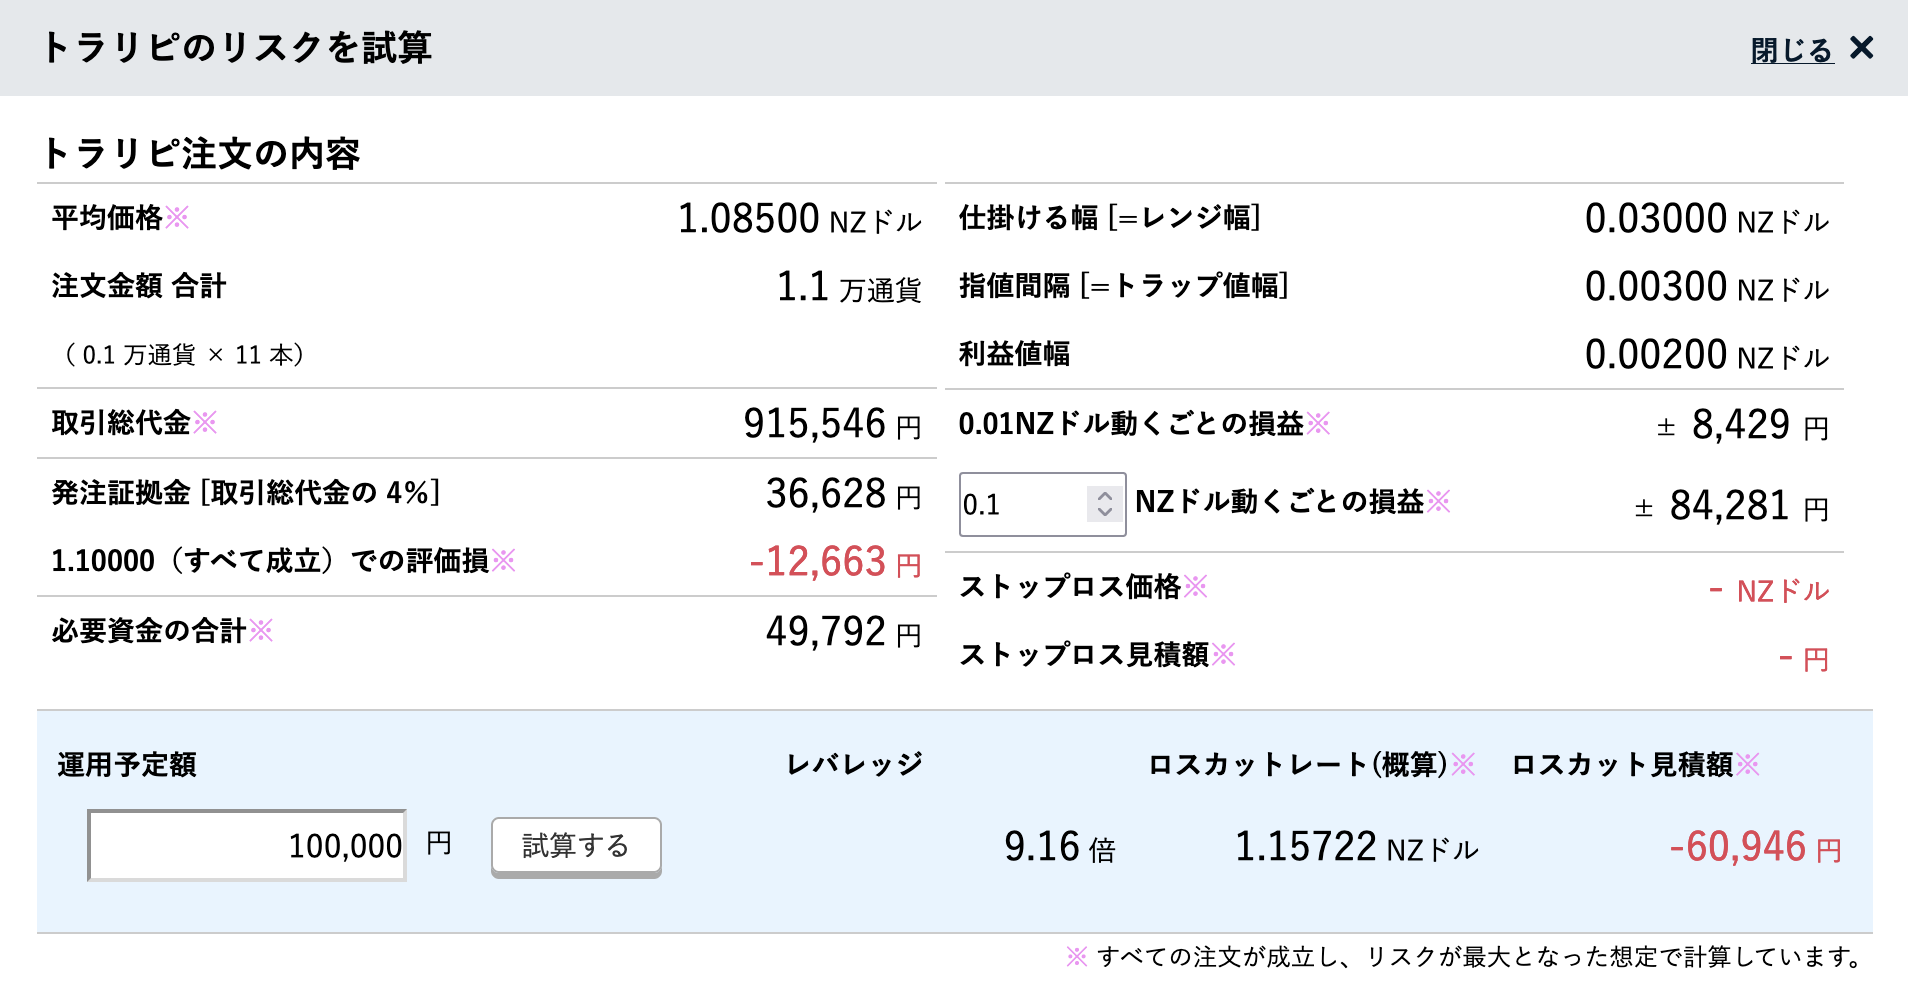1908x1002 pixels.
Task: Select the 915,546 円 total transaction value
Action: [x=832, y=424]
